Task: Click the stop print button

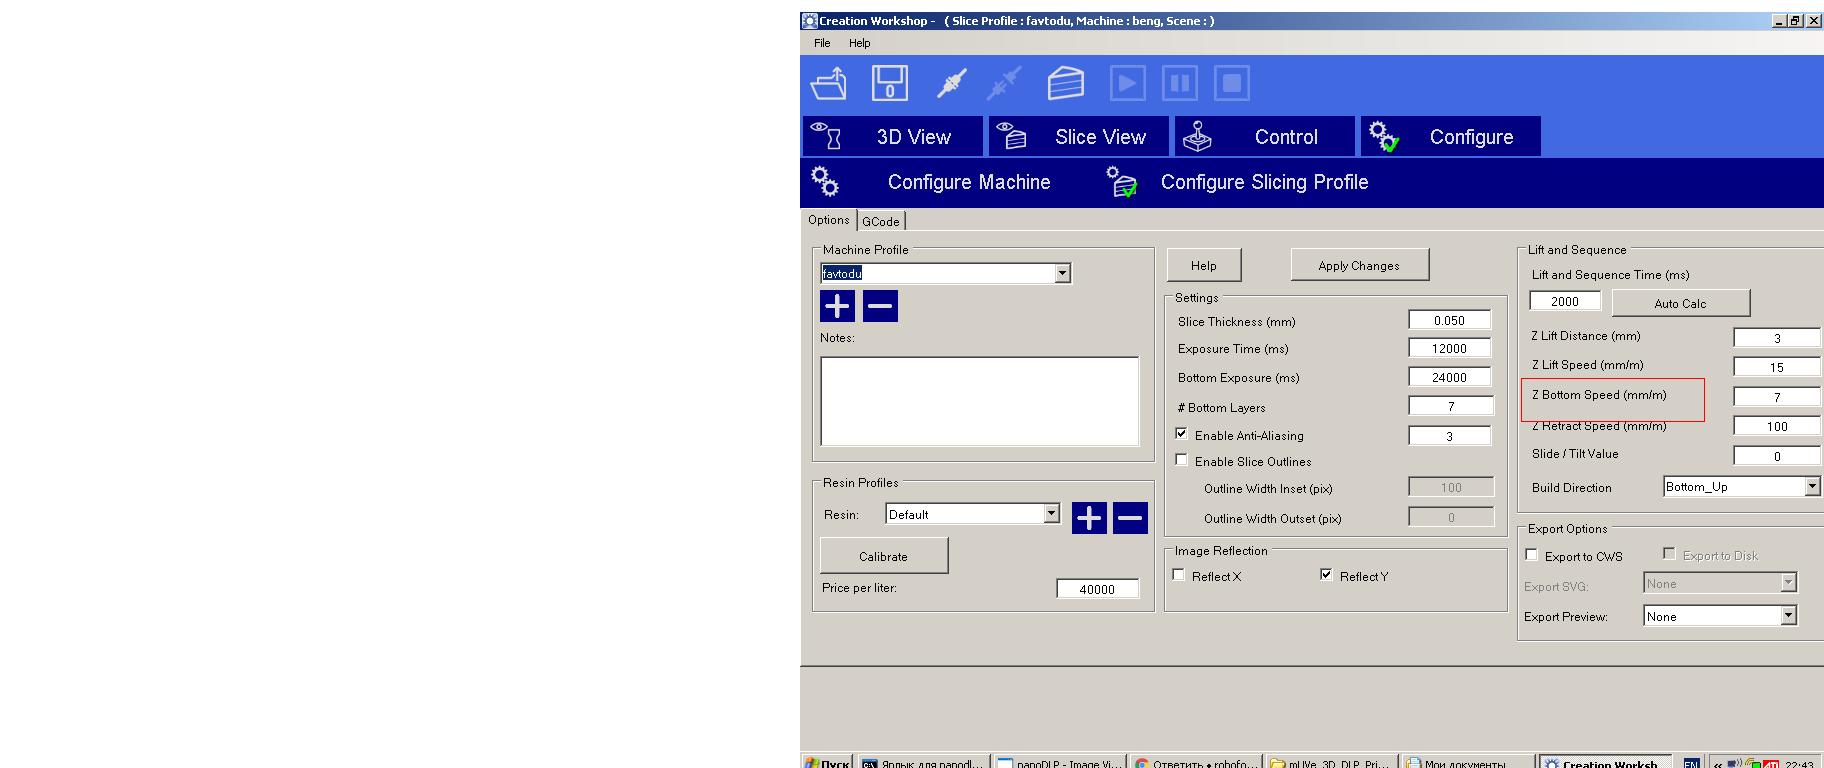Action: [1232, 83]
